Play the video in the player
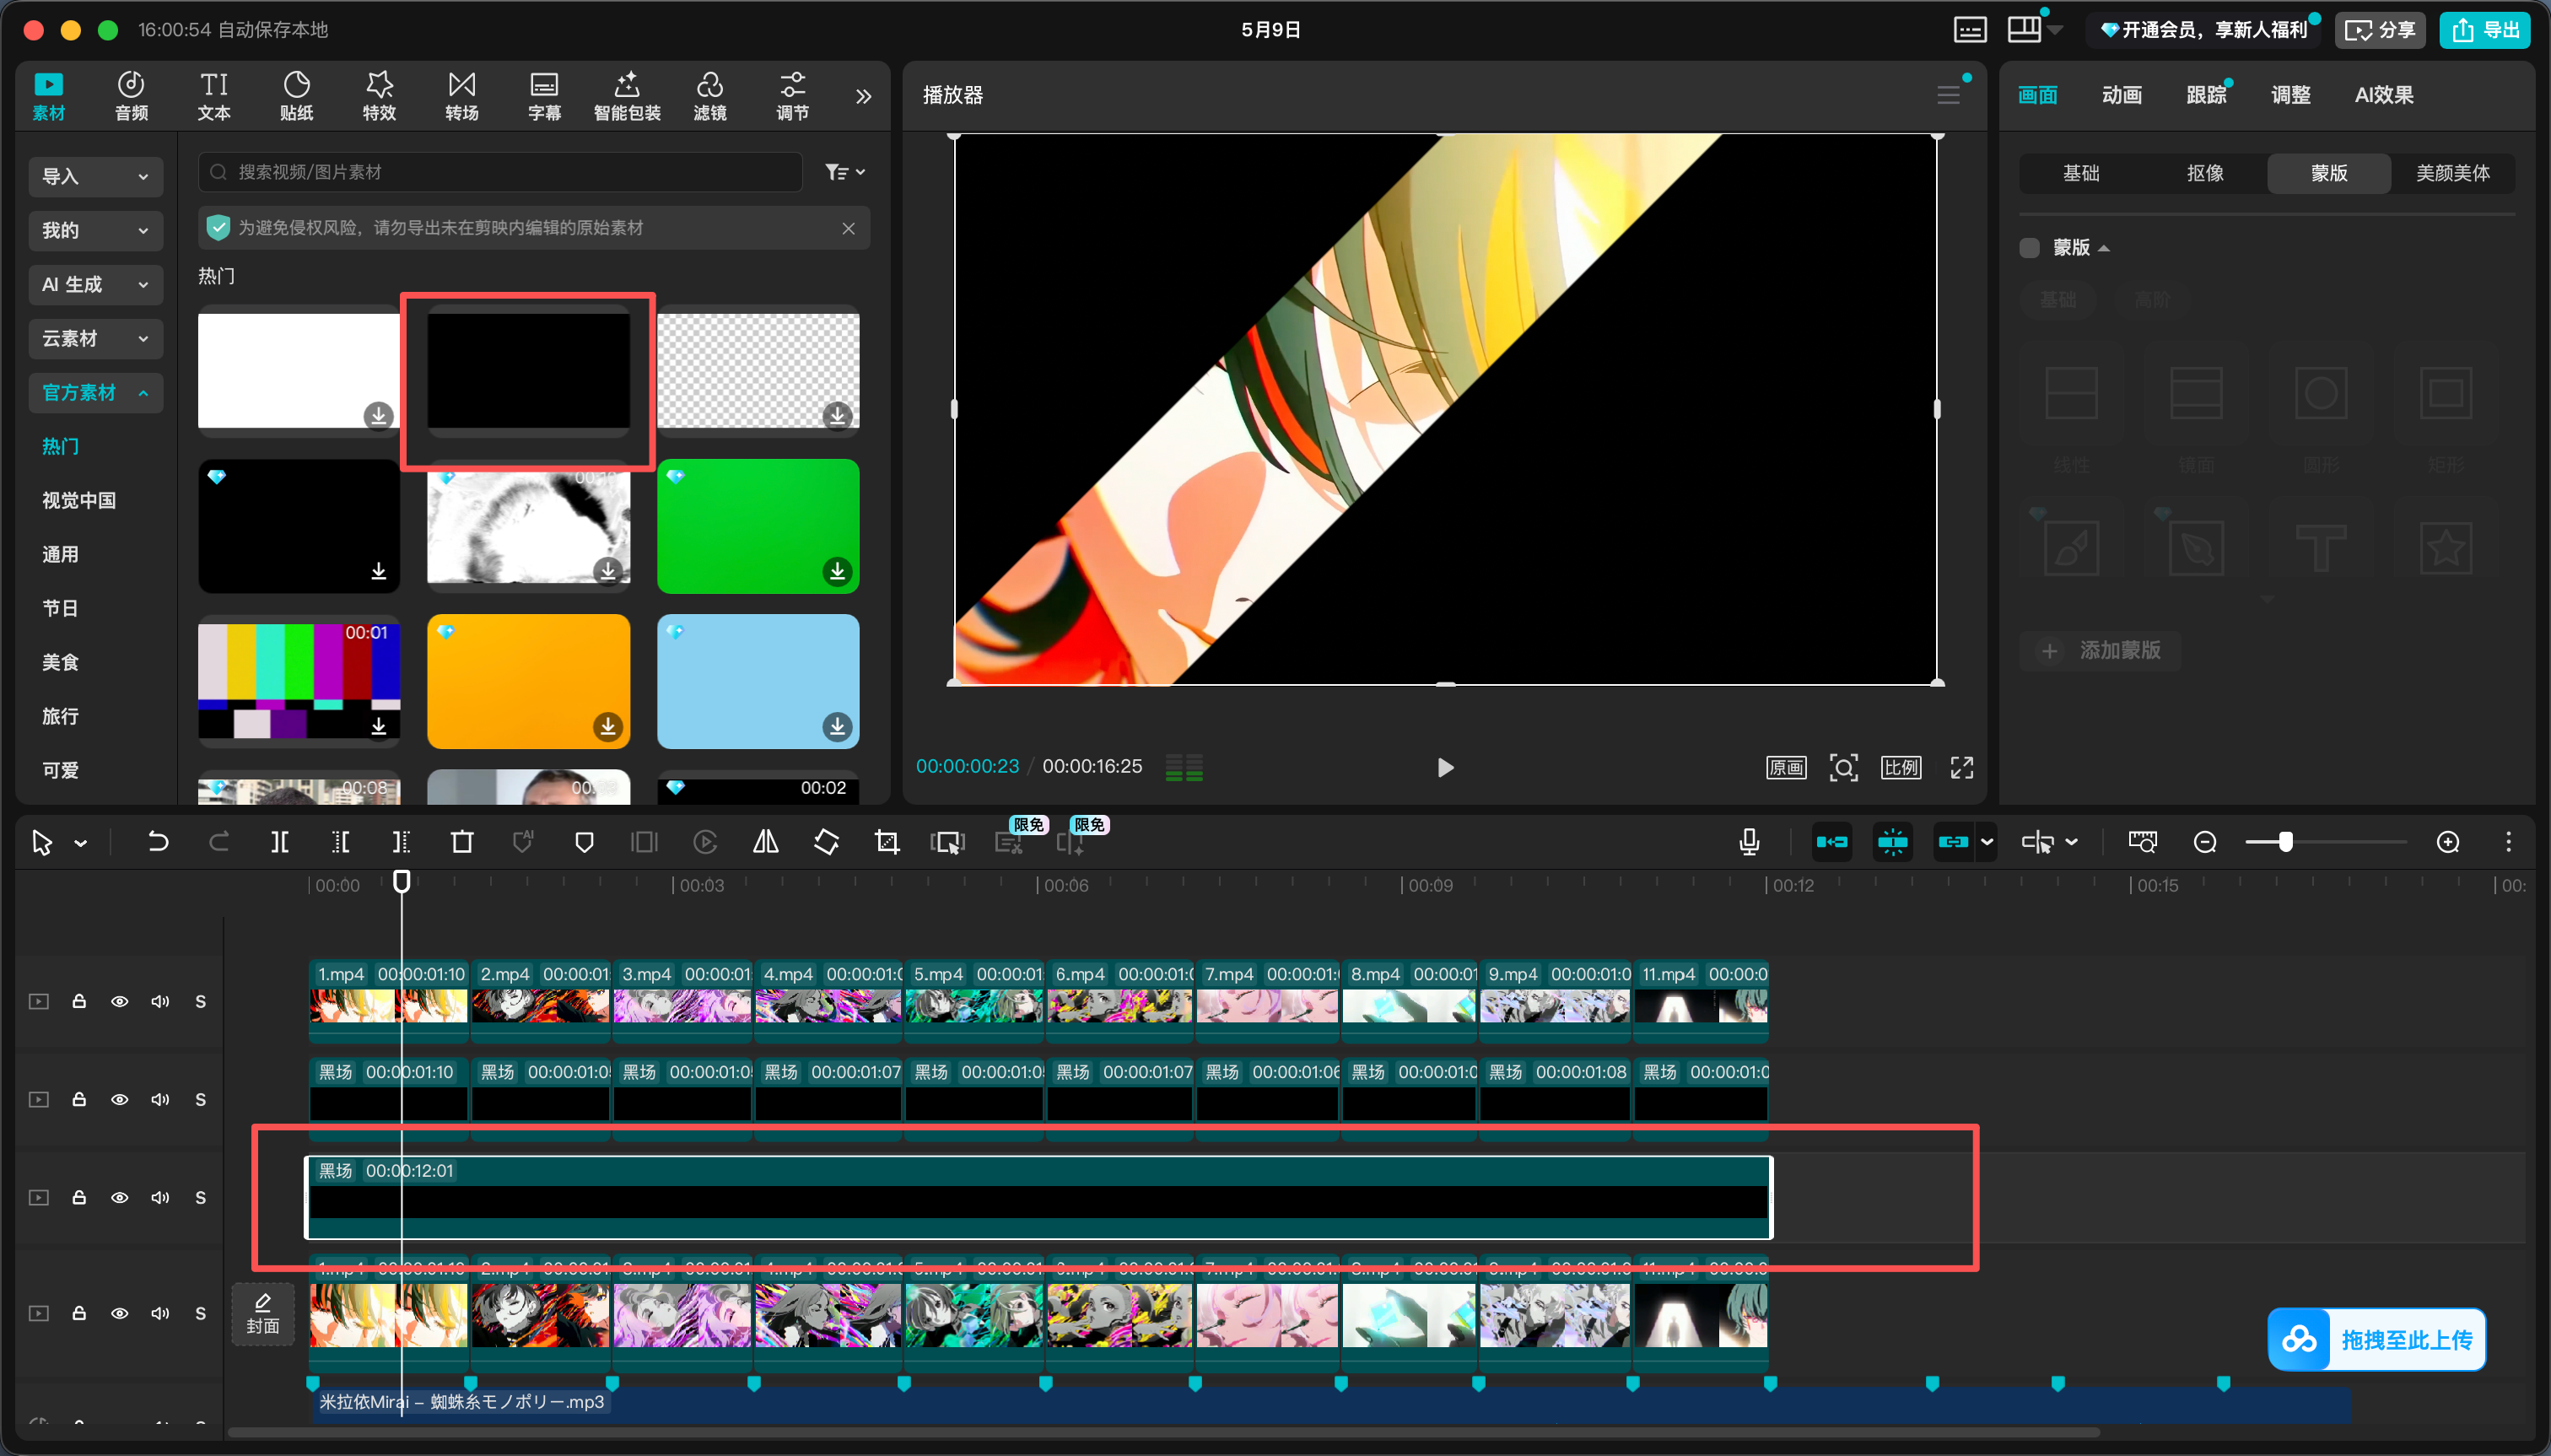 (x=1445, y=767)
